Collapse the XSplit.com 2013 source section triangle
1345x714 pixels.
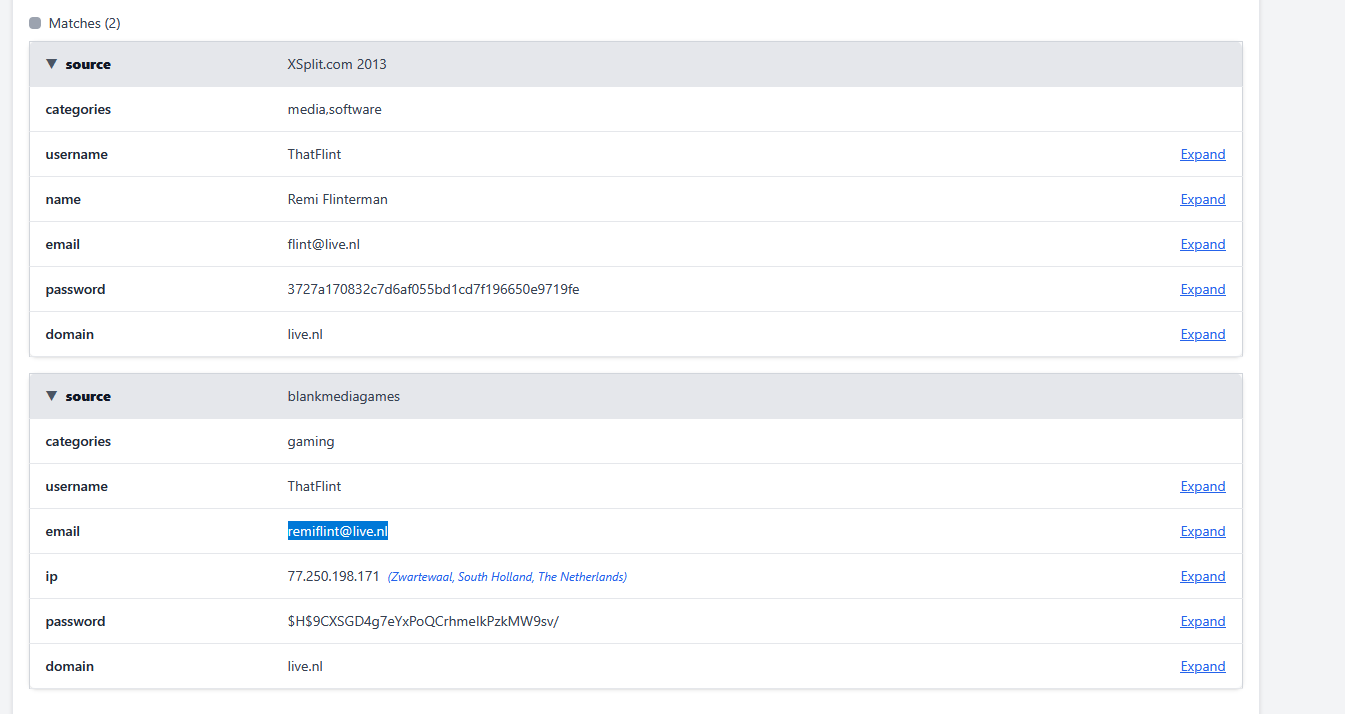pyautogui.click(x=51, y=64)
